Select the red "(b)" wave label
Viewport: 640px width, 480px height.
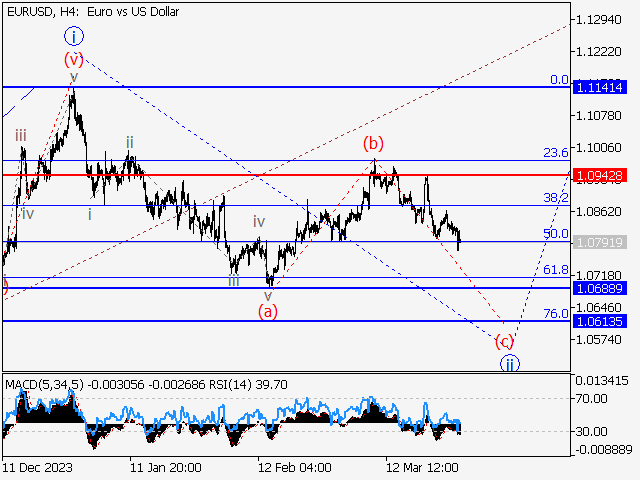(373, 143)
